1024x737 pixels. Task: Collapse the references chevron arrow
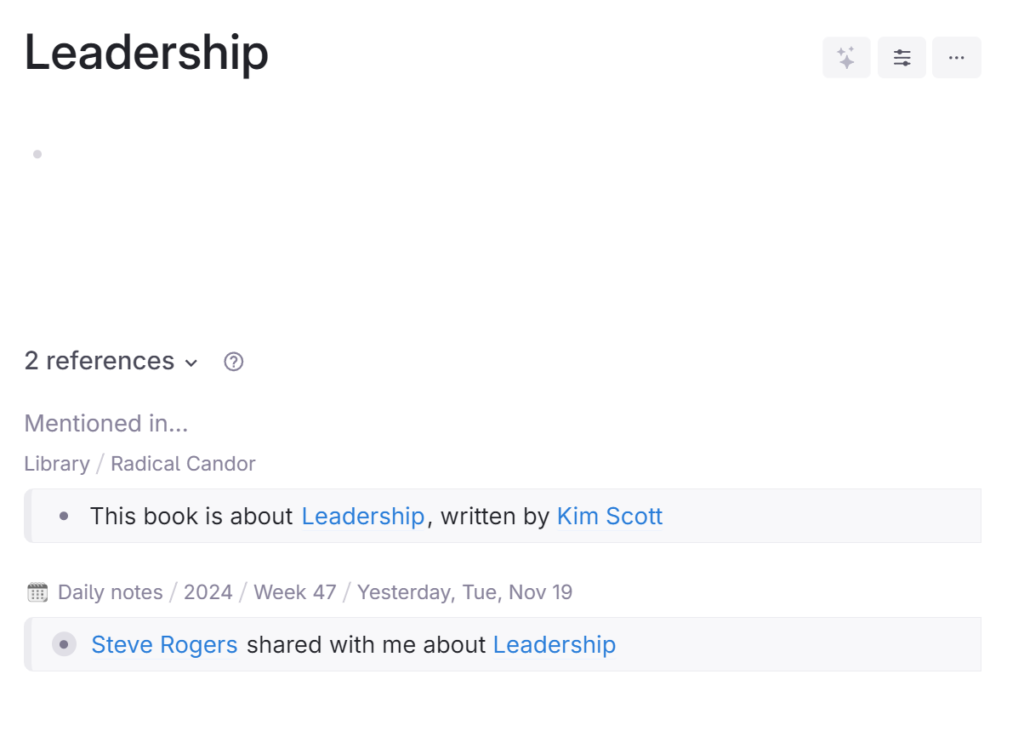(192, 363)
